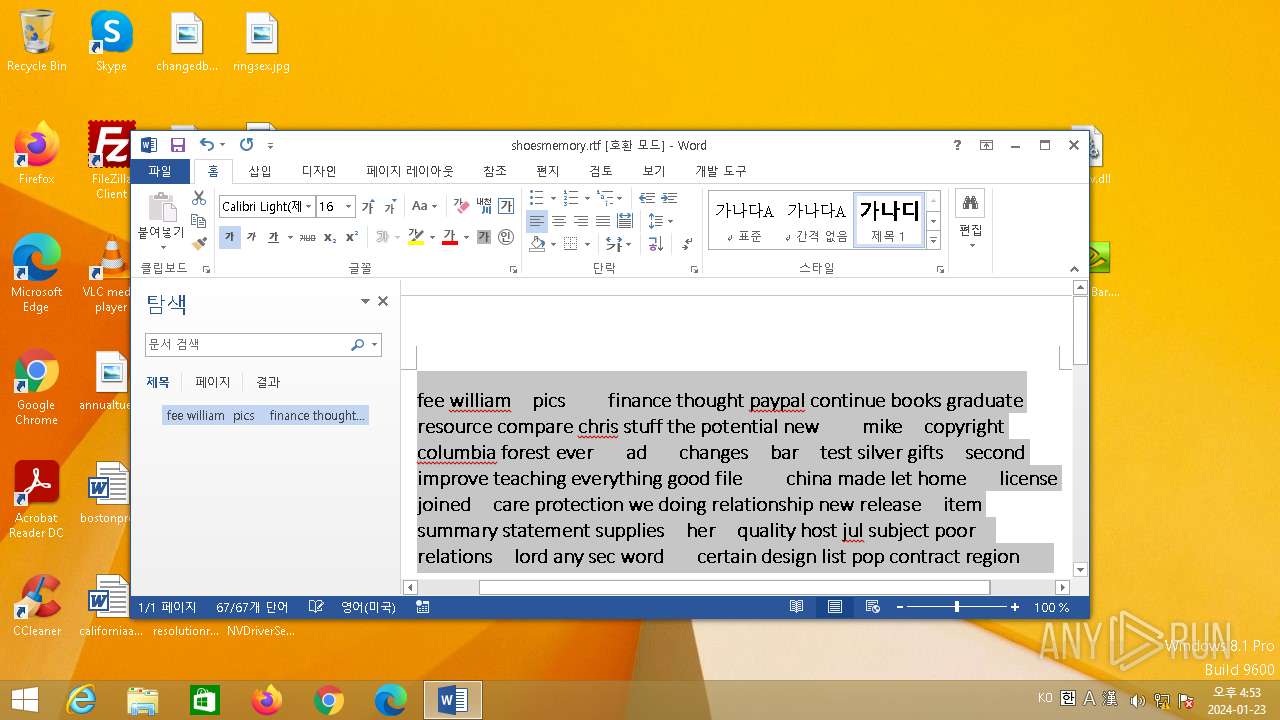Screen dimensions: 1280x720
Task: Toggle underline formatting
Action: (x=272, y=237)
